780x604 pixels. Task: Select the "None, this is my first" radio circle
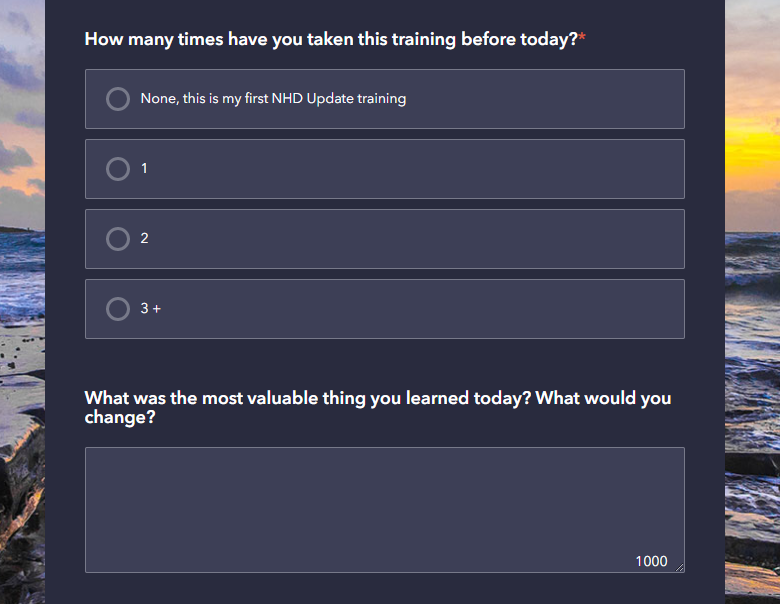[118, 99]
